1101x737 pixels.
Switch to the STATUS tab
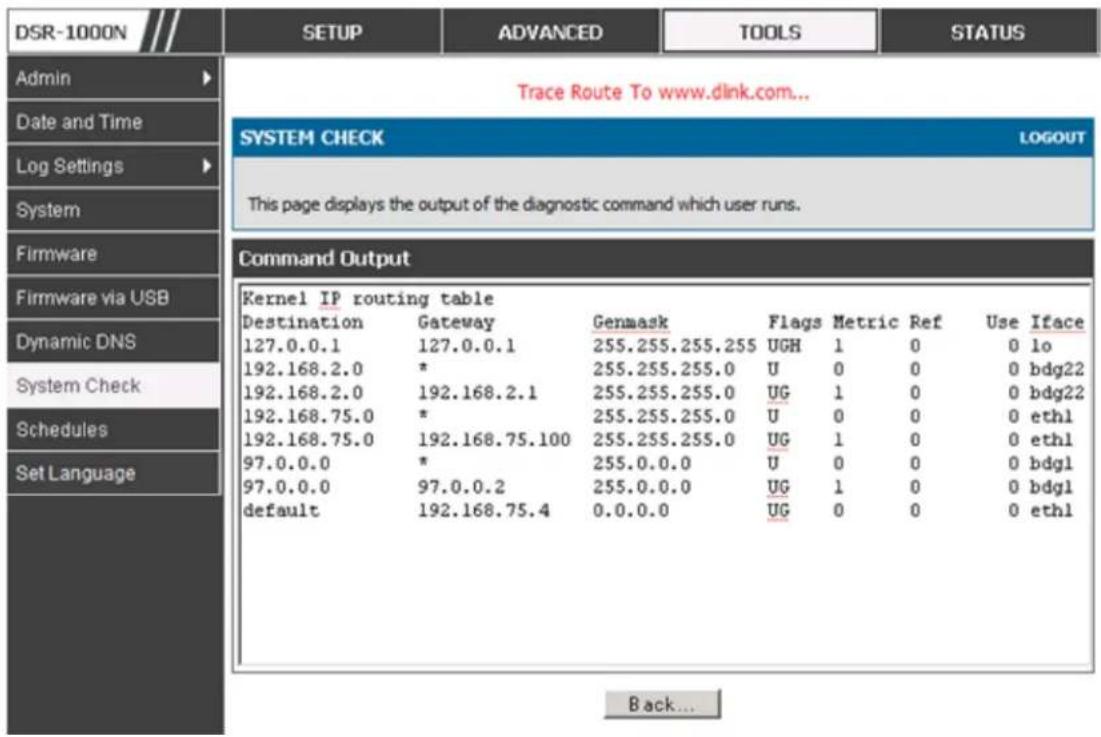point(987,32)
